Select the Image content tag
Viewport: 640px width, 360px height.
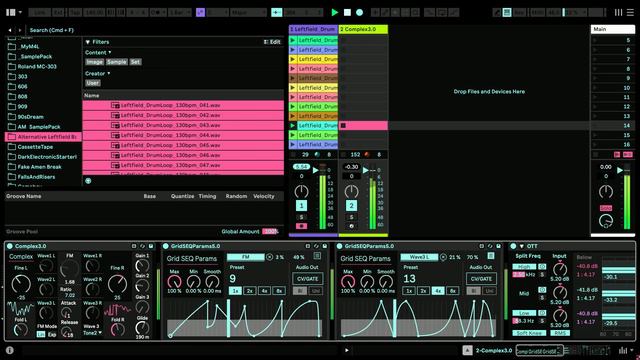coord(94,62)
